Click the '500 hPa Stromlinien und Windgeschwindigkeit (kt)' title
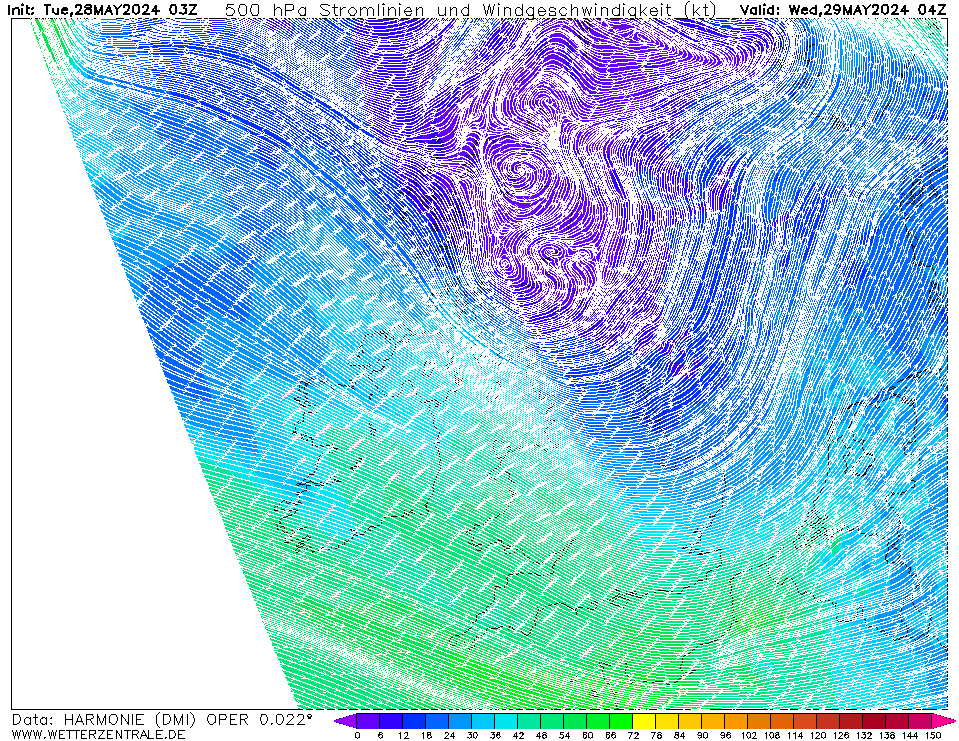 [471, 10]
